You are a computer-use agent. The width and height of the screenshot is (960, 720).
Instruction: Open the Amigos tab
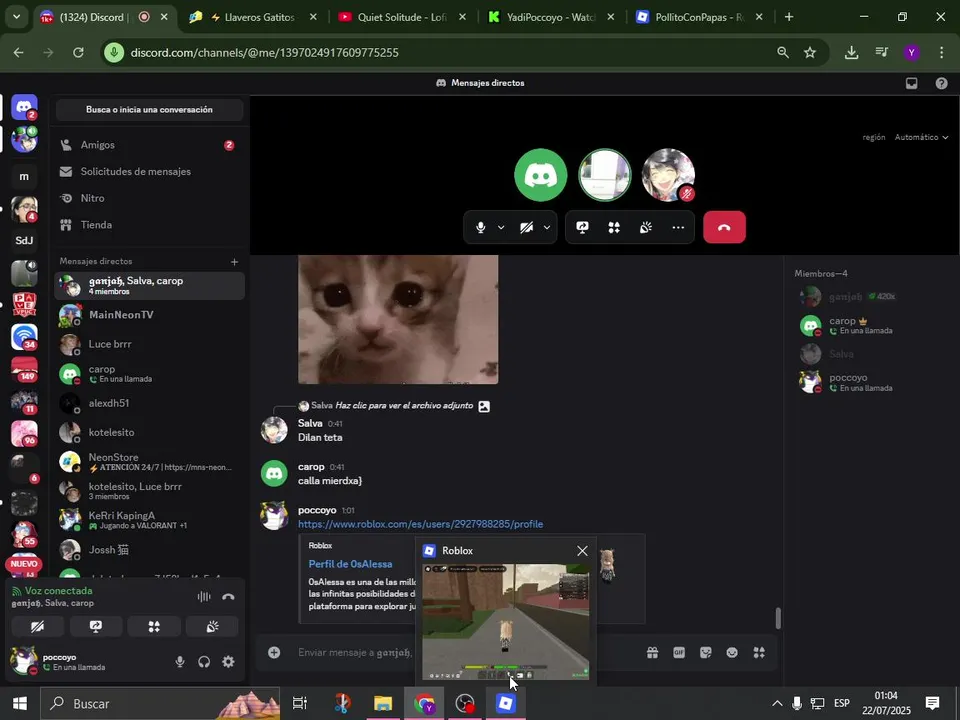click(x=149, y=145)
